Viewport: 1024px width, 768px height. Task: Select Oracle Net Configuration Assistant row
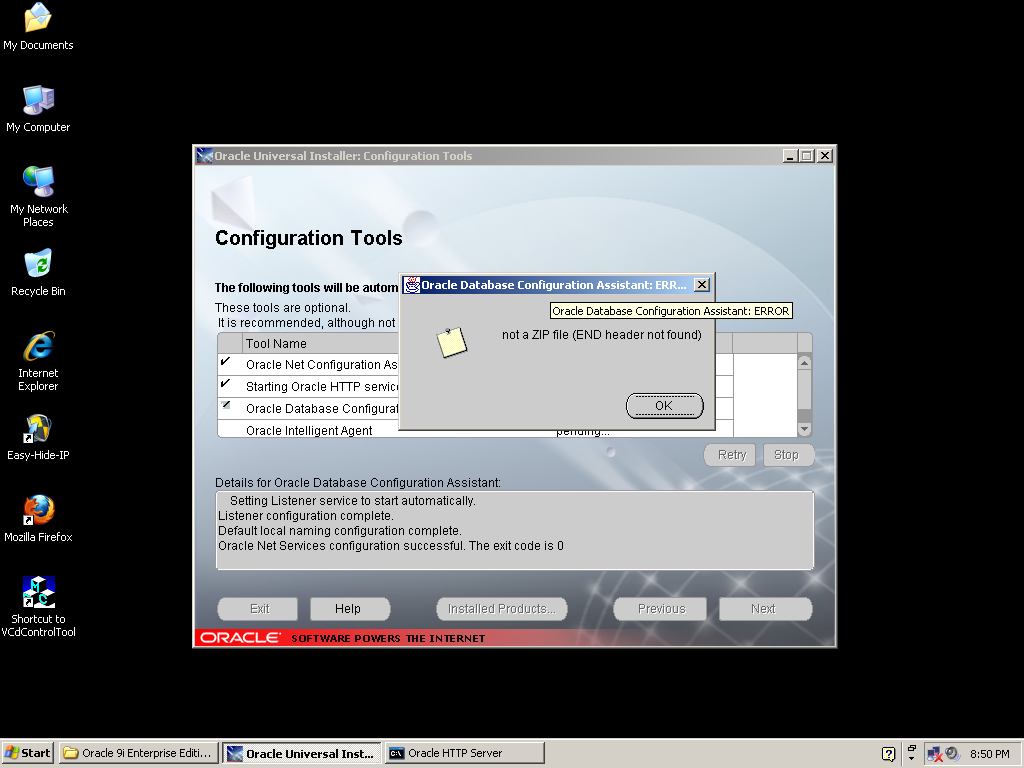pos(321,365)
